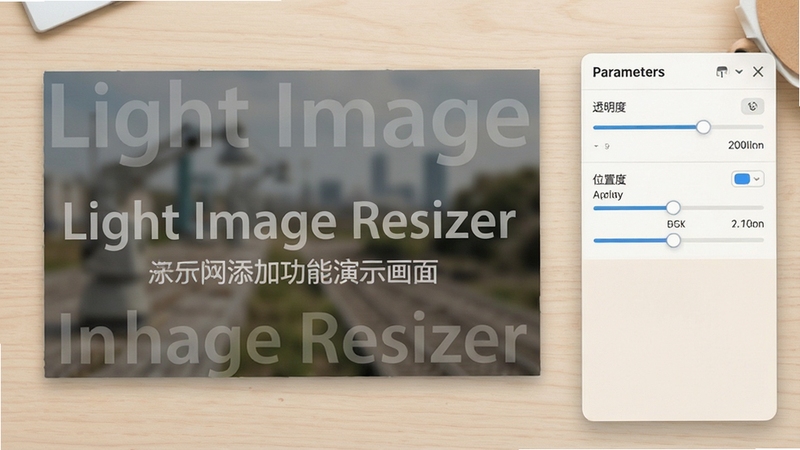Close the Parameters panel

pos(758,72)
